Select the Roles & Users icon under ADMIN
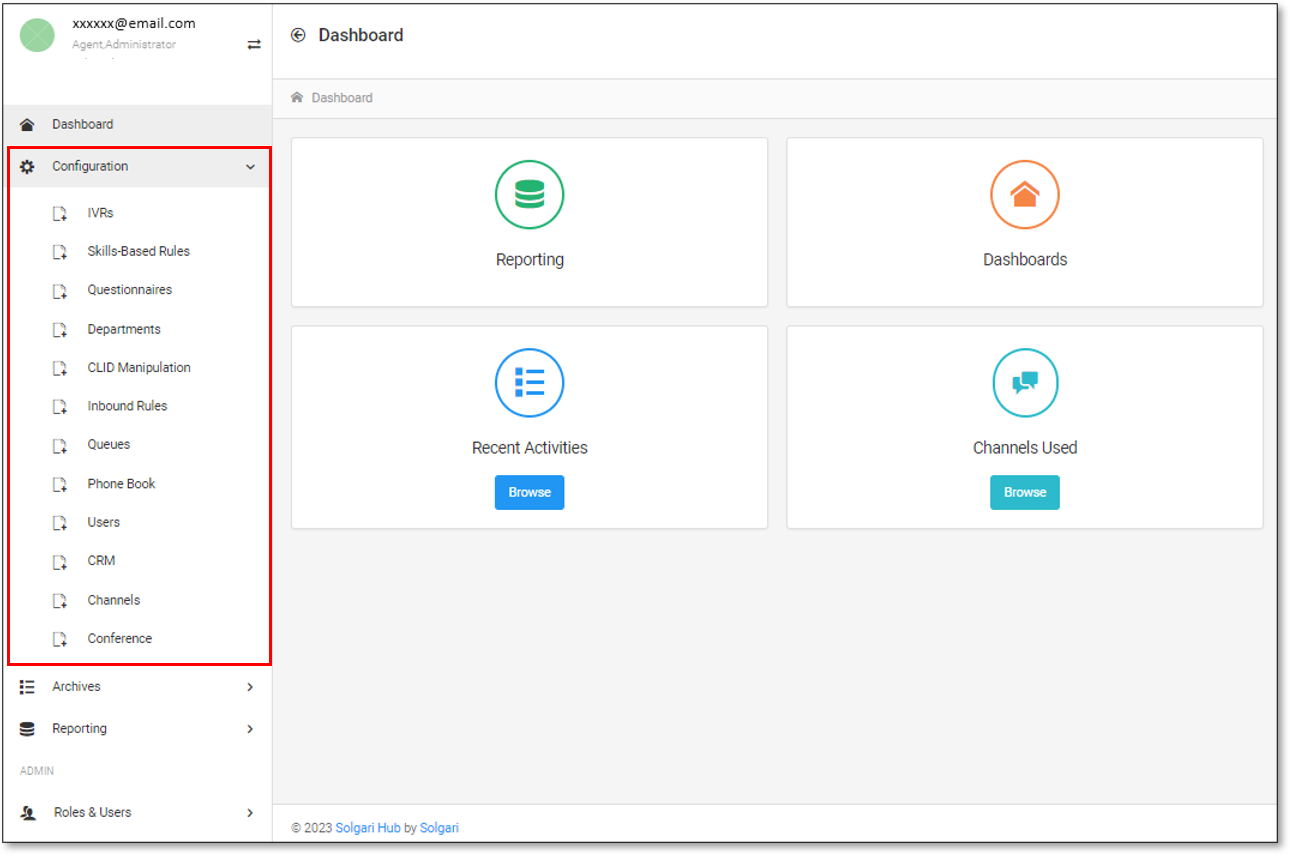This screenshot has width=1290, height=856. coord(25,812)
